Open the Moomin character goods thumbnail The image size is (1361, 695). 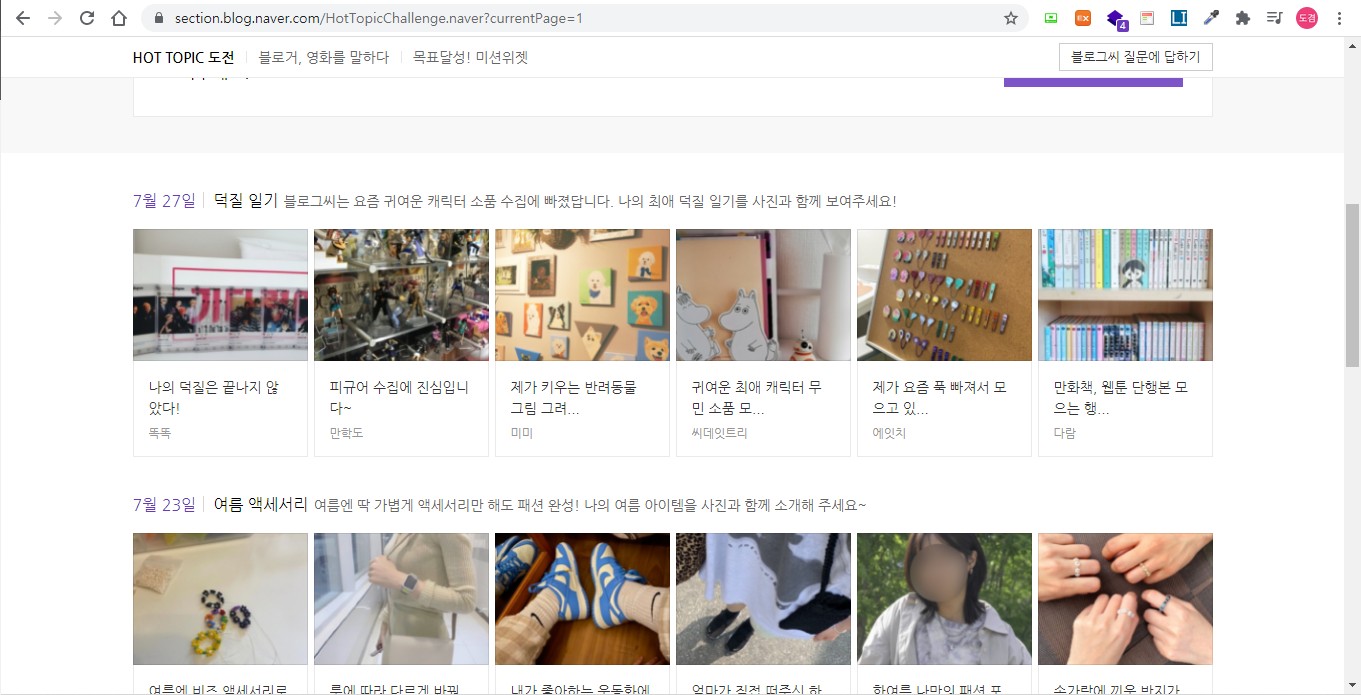(x=763, y=295)
